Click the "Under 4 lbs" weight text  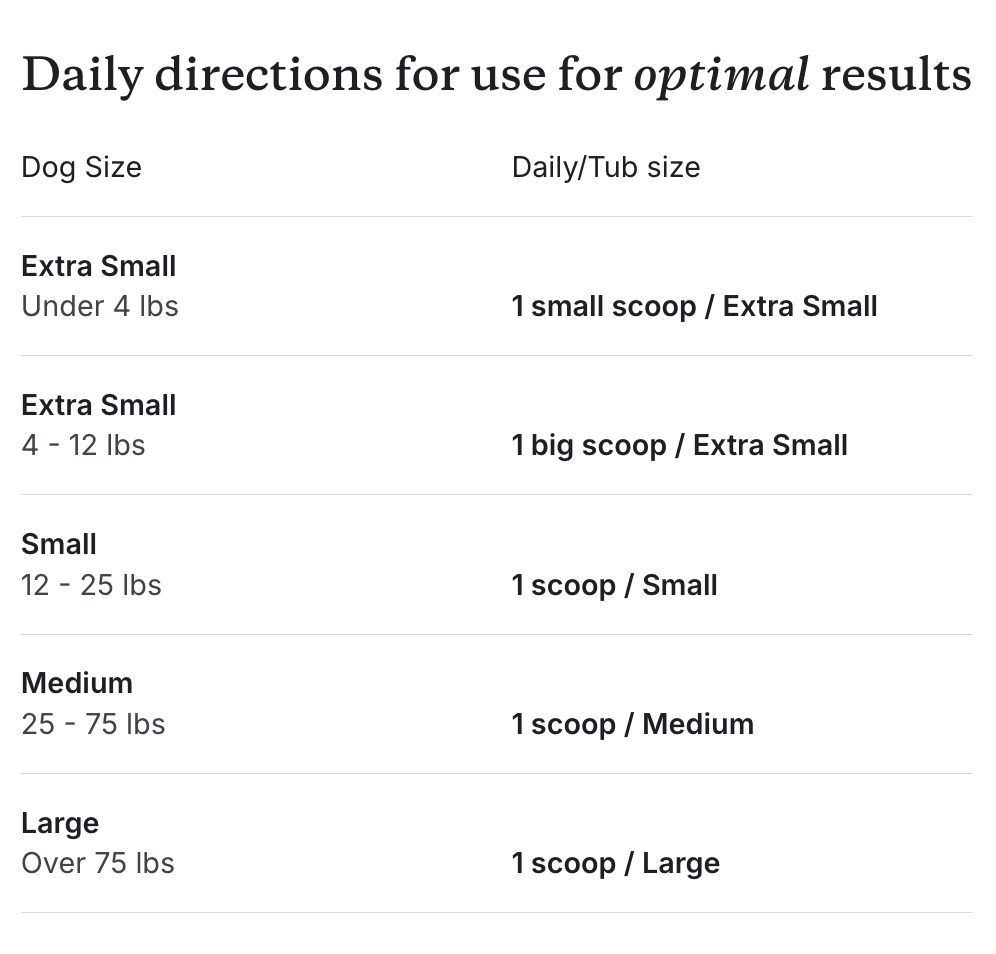pos(100,306)
